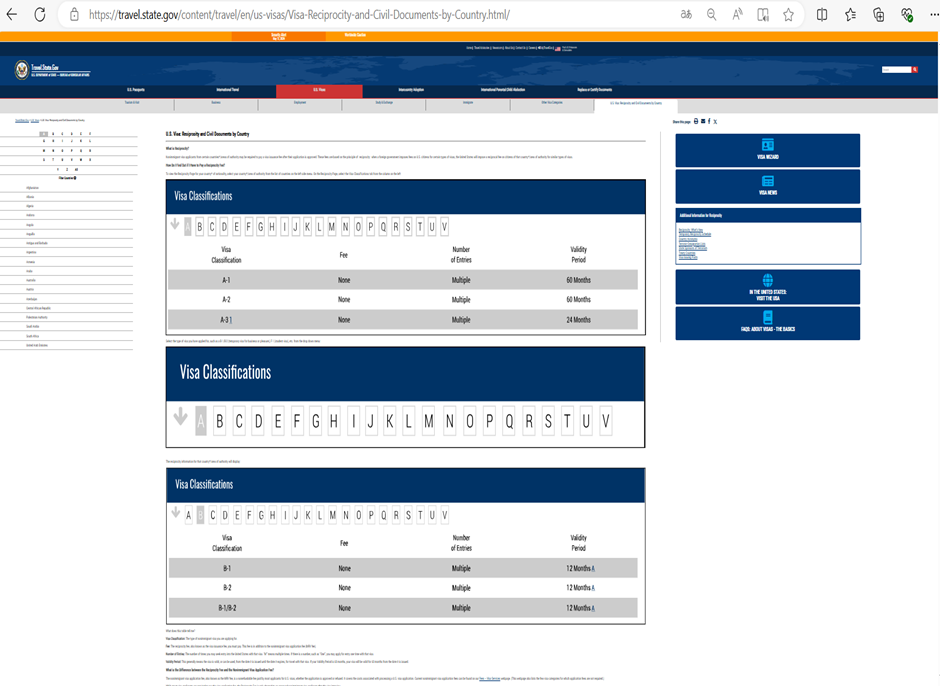Open the Visa News tile
940x686 pixels.
[x=767, y=186]
